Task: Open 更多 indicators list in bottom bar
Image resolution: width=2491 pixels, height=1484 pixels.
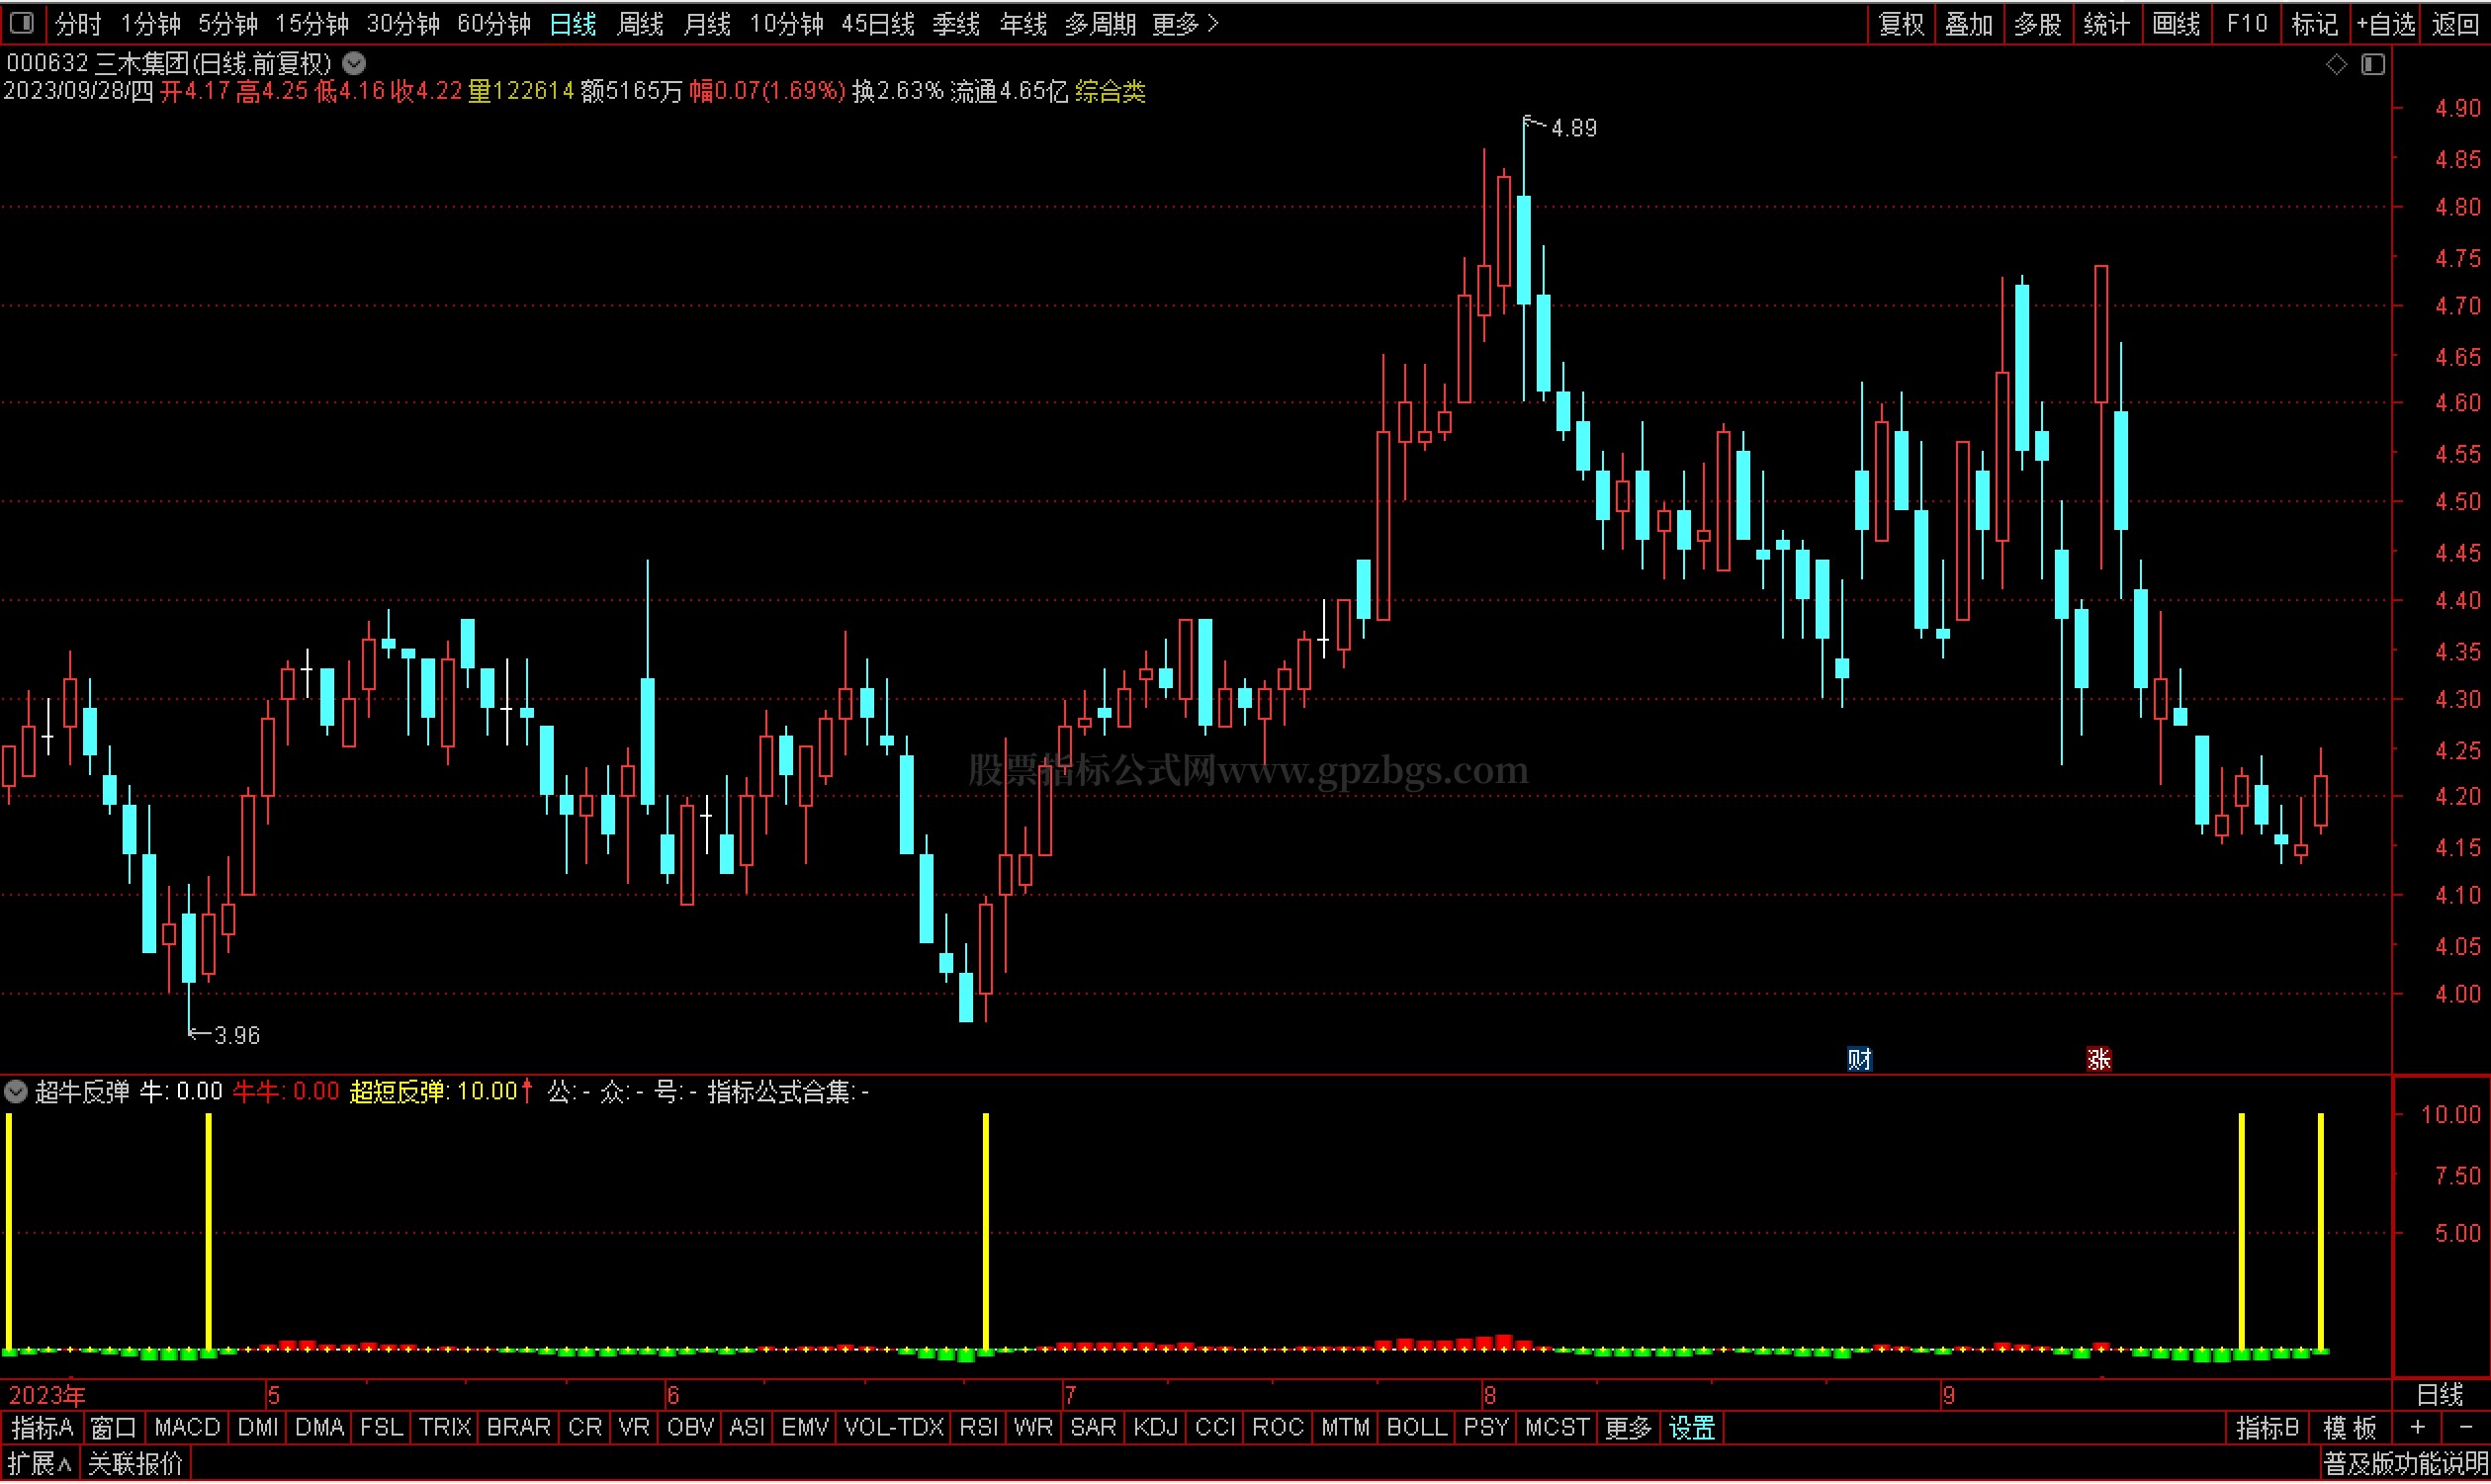Action: click(1627, 1428)
